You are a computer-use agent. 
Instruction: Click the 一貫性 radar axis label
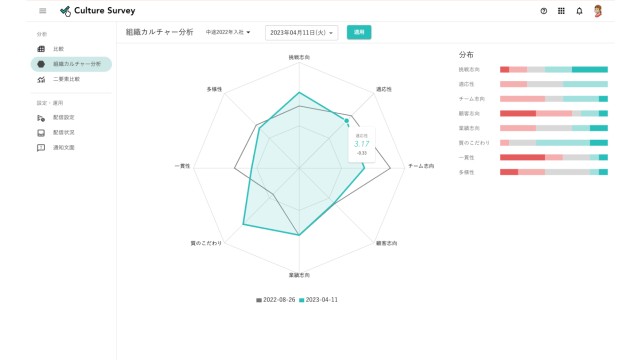[x=182, y=166]
